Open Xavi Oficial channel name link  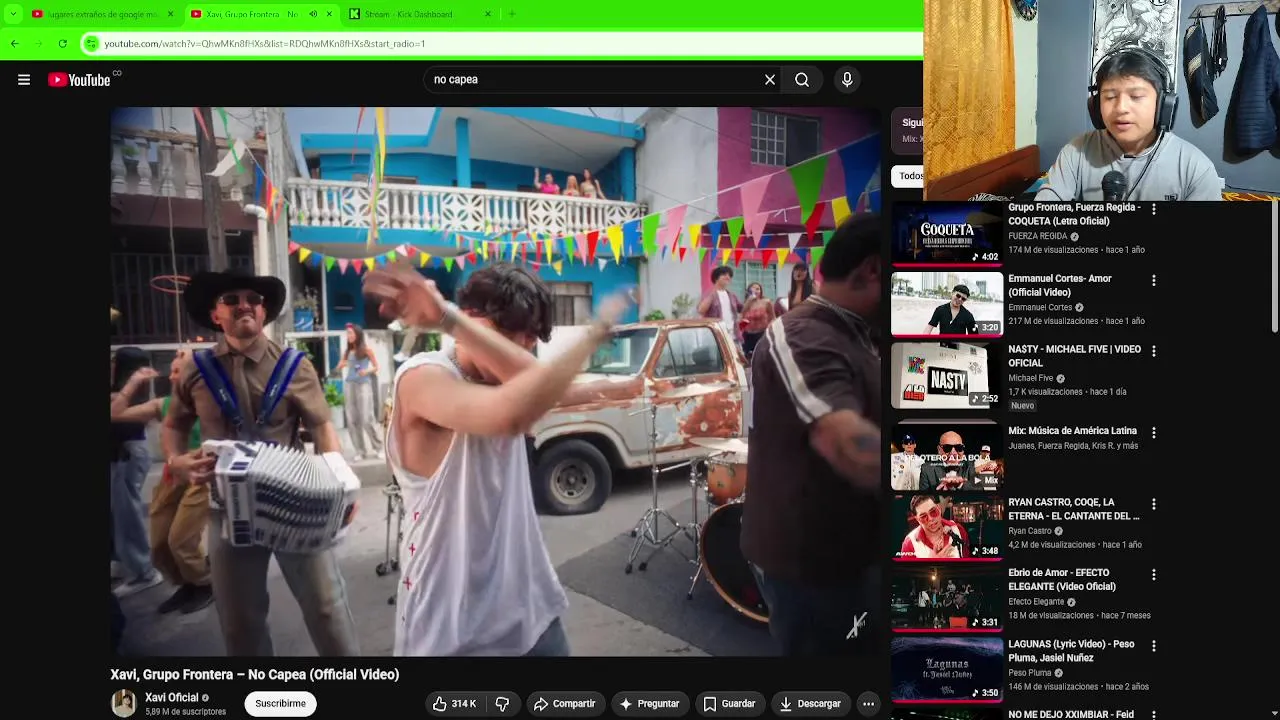pyautogui.click(x=172, y=698)
